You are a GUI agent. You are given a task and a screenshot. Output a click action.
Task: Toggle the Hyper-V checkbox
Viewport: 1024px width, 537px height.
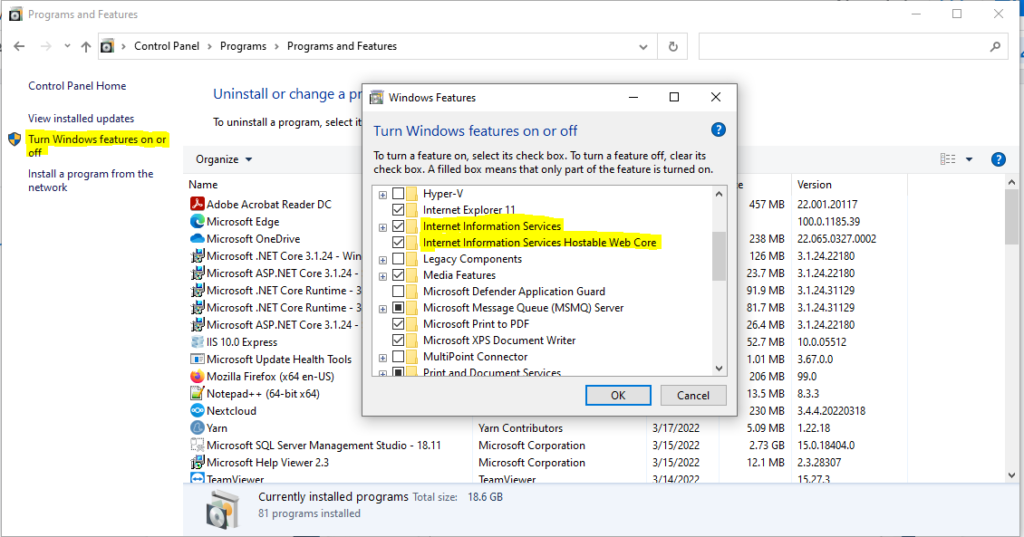(x=399, y=193)
